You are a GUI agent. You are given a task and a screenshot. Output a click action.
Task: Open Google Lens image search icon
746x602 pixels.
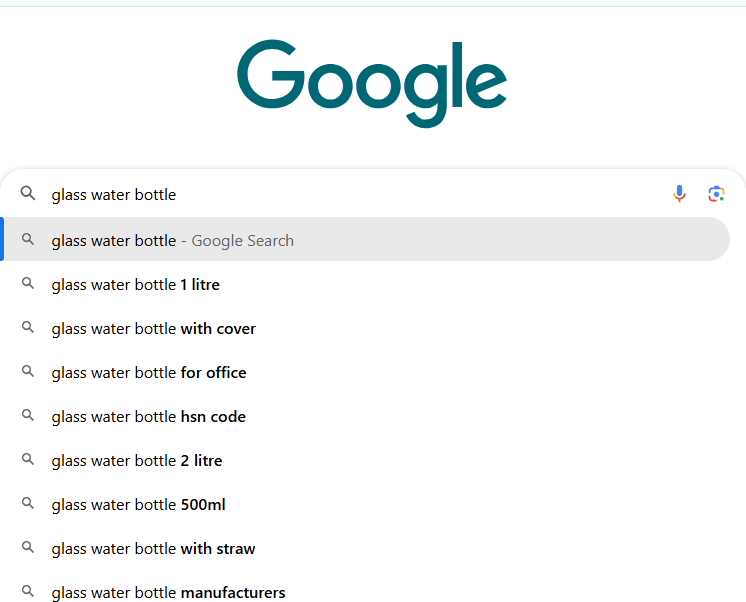(x=716, y=194)
